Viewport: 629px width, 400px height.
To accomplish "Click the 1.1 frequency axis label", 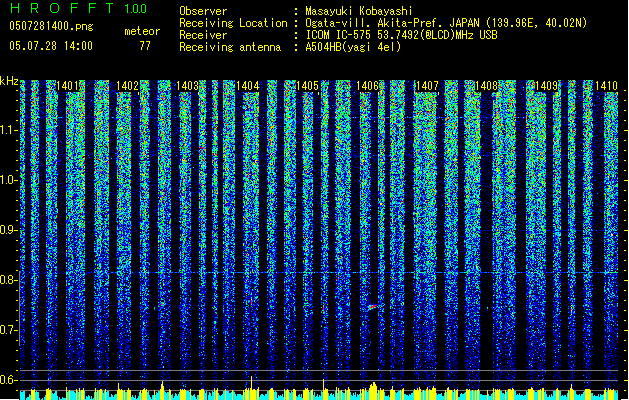I will (x=9, y=130).
